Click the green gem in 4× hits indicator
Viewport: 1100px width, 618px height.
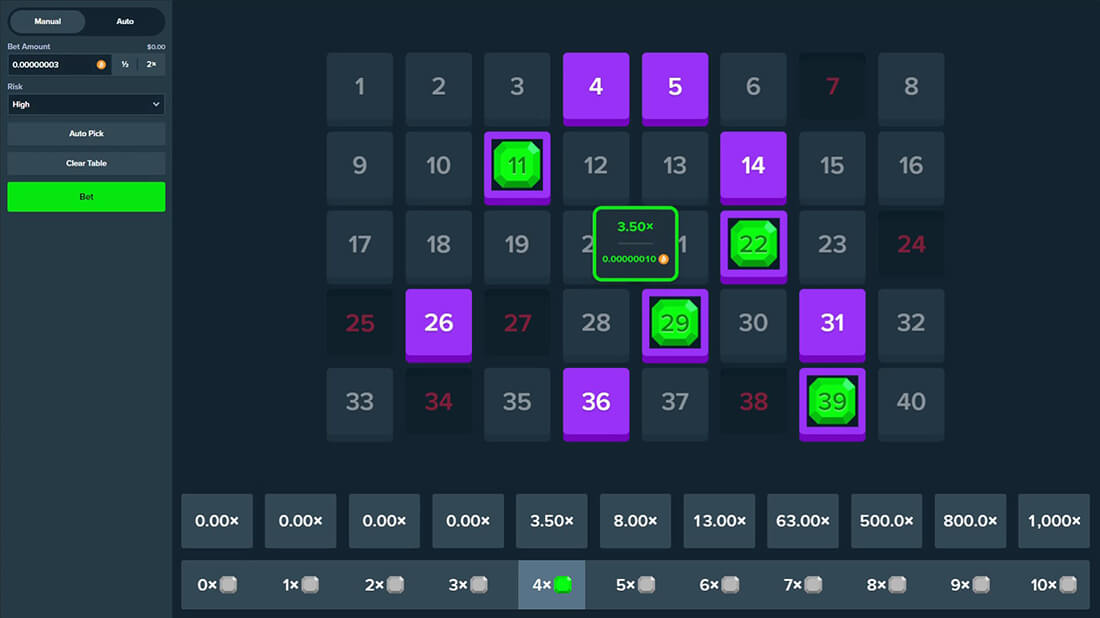pos(563,585)
